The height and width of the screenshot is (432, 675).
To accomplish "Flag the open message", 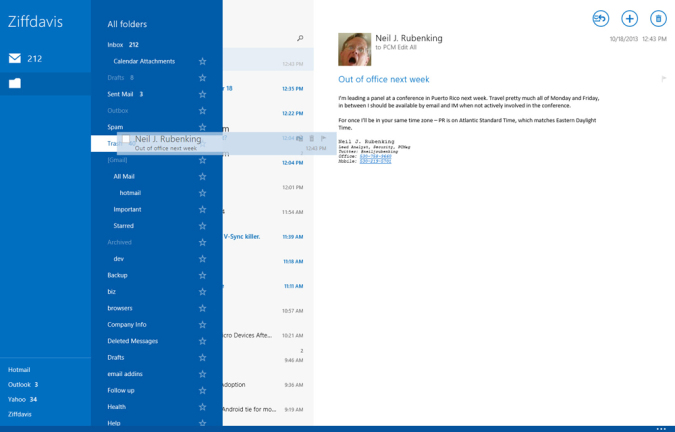I will click(663, 79).
